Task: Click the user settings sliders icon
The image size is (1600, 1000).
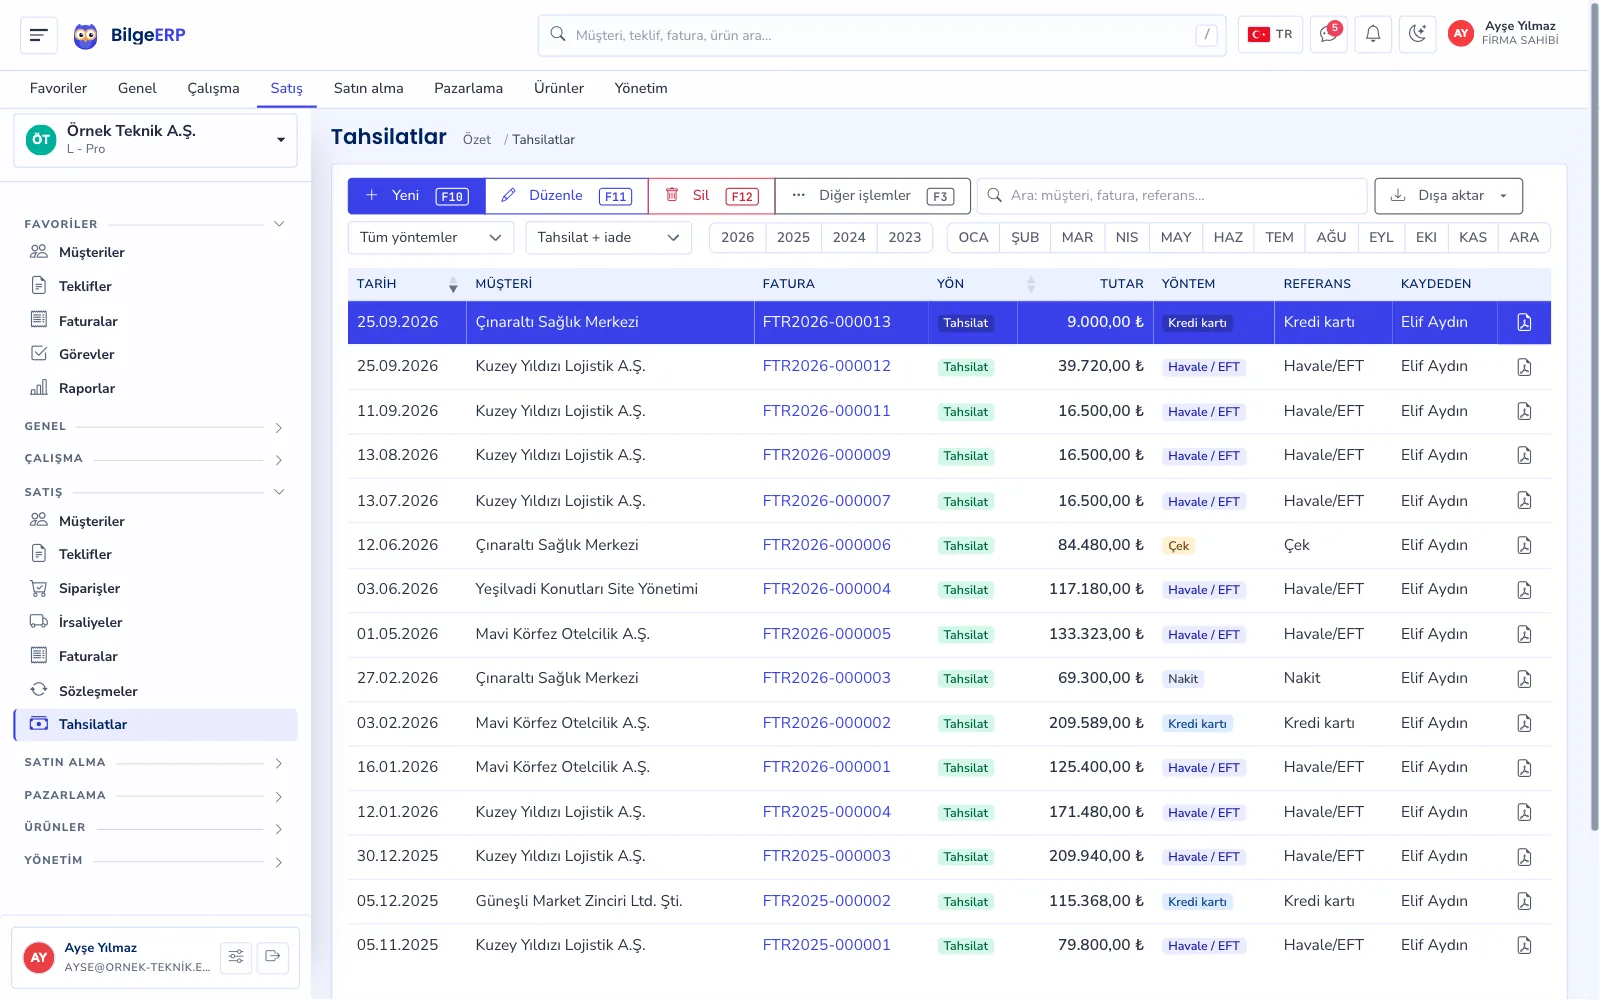Action: pos(236,957)
